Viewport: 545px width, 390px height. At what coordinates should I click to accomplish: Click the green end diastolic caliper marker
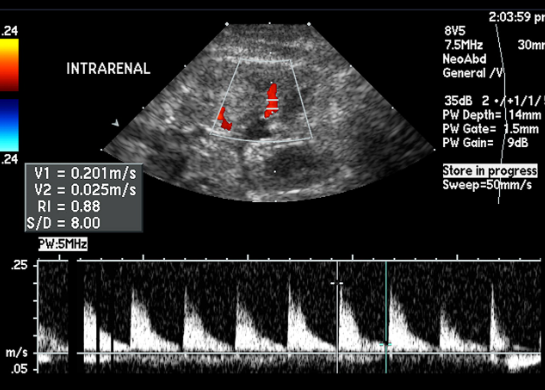pyautogui.click(x=385, y=344)
